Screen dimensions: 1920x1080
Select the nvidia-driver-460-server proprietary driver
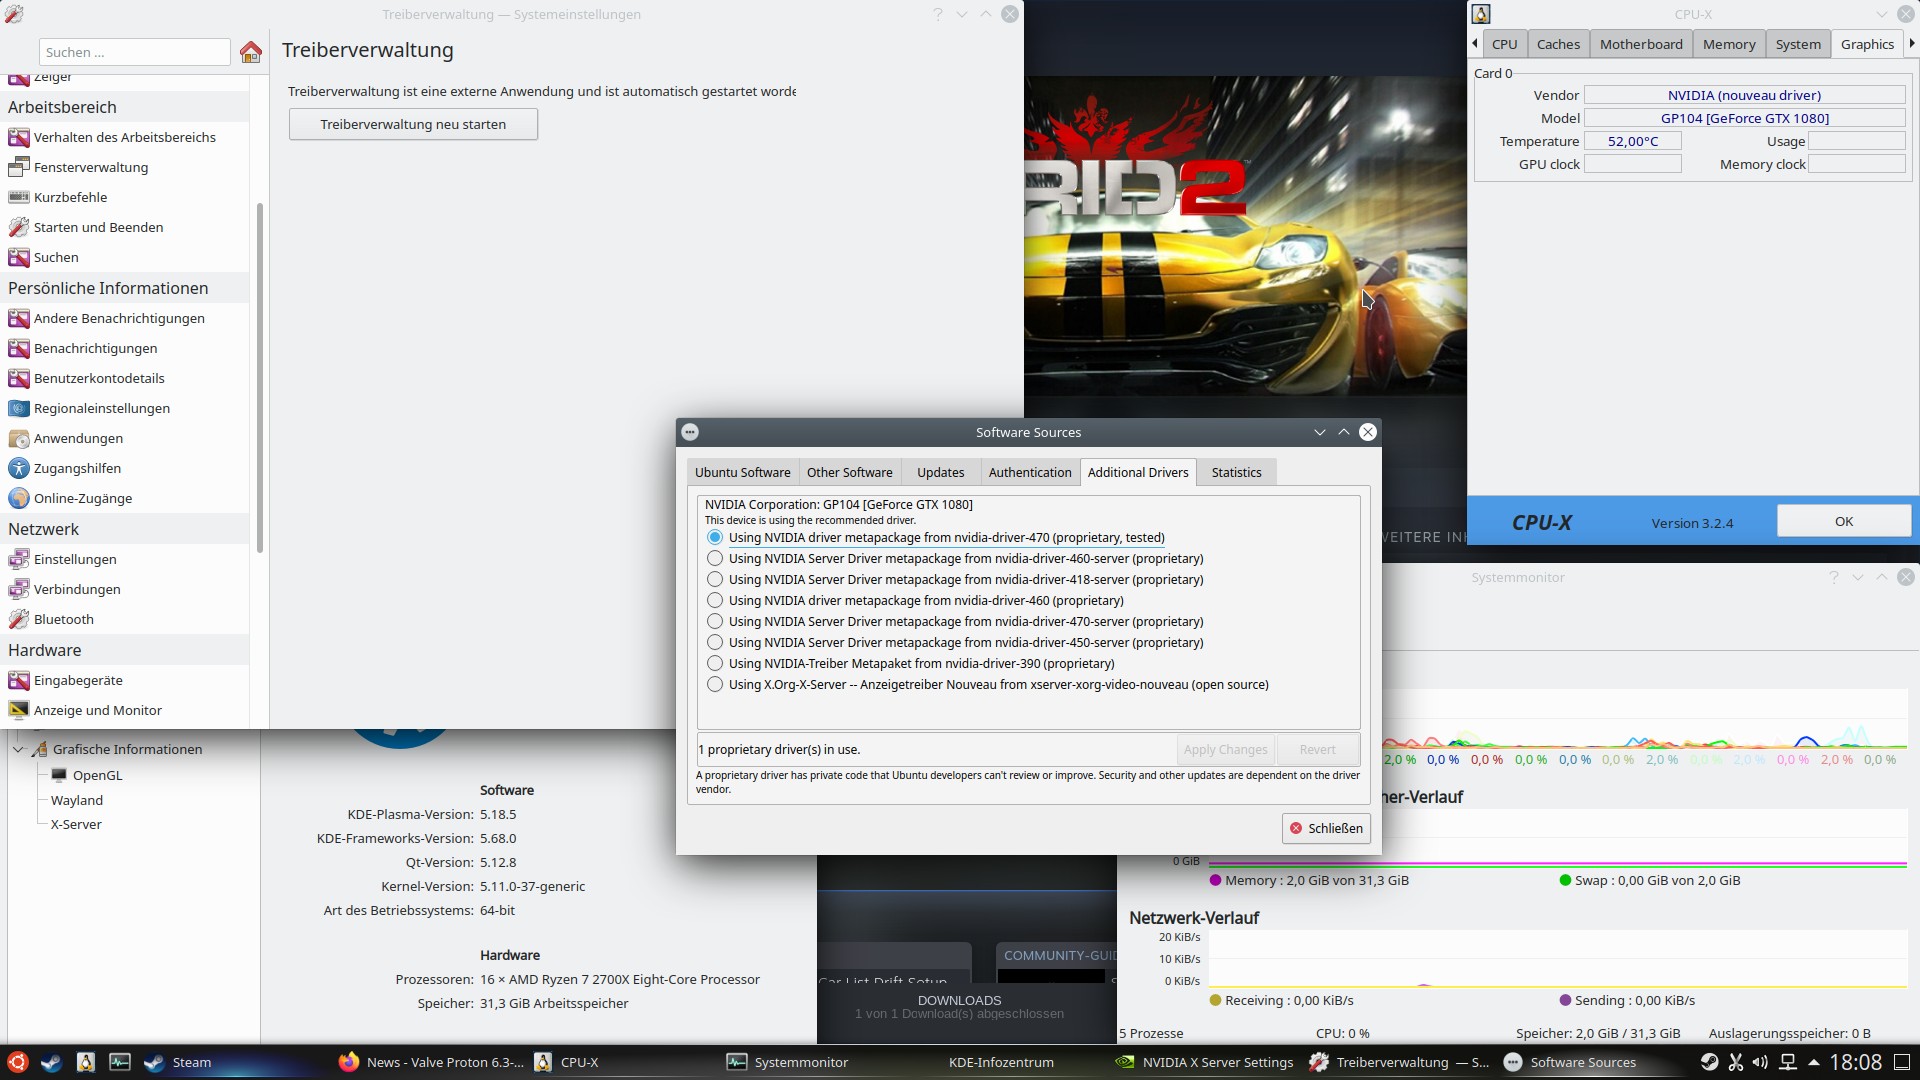(715, 558)
